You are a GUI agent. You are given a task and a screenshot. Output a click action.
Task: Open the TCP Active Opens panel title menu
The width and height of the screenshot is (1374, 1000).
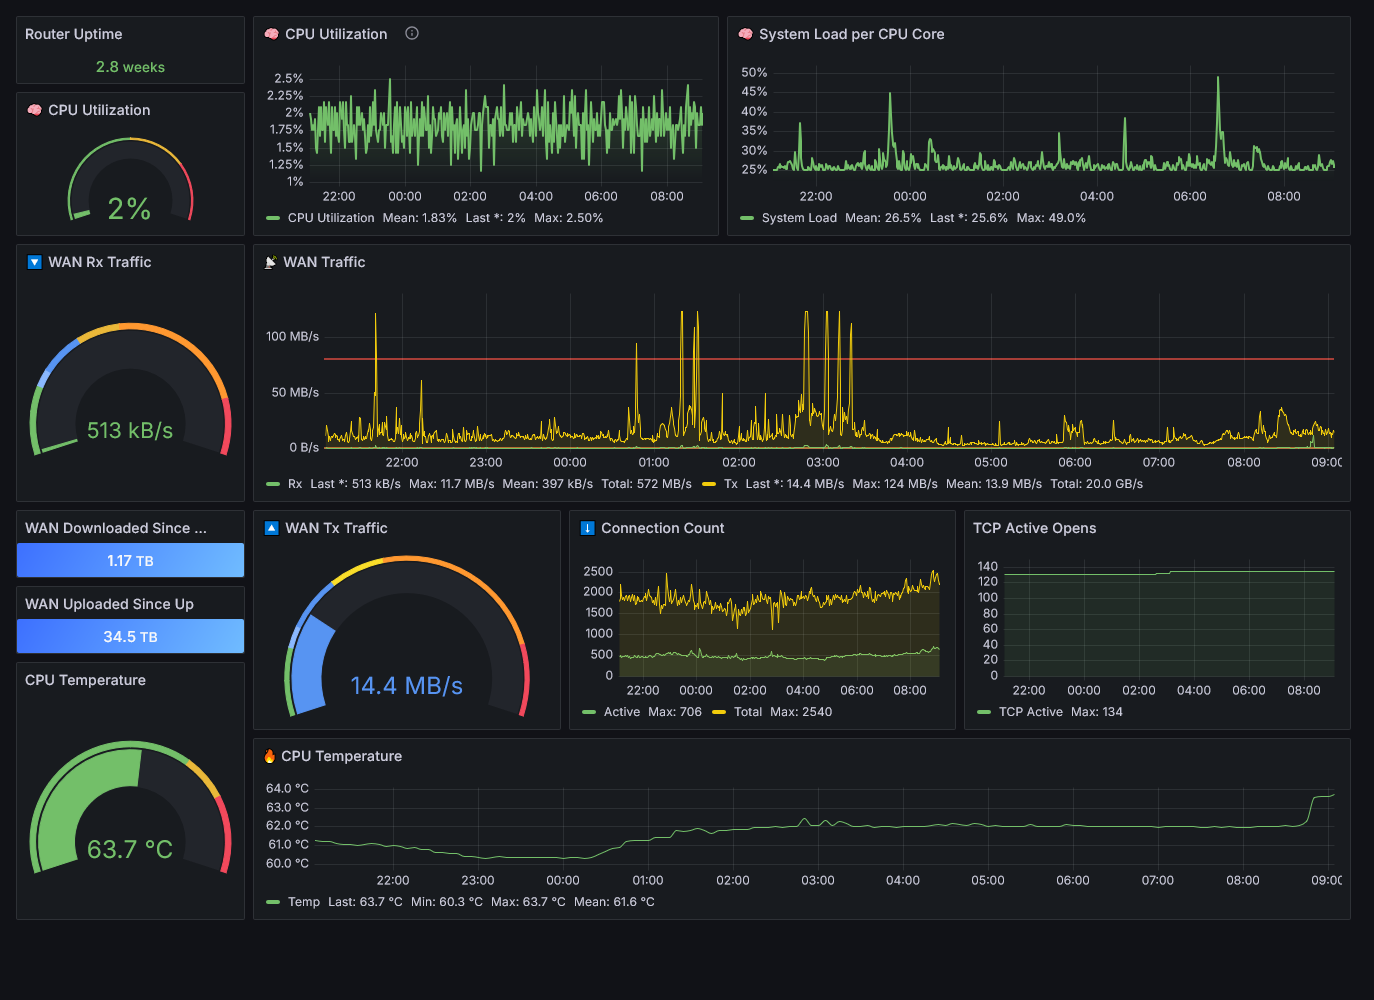tap(1034, 528)
